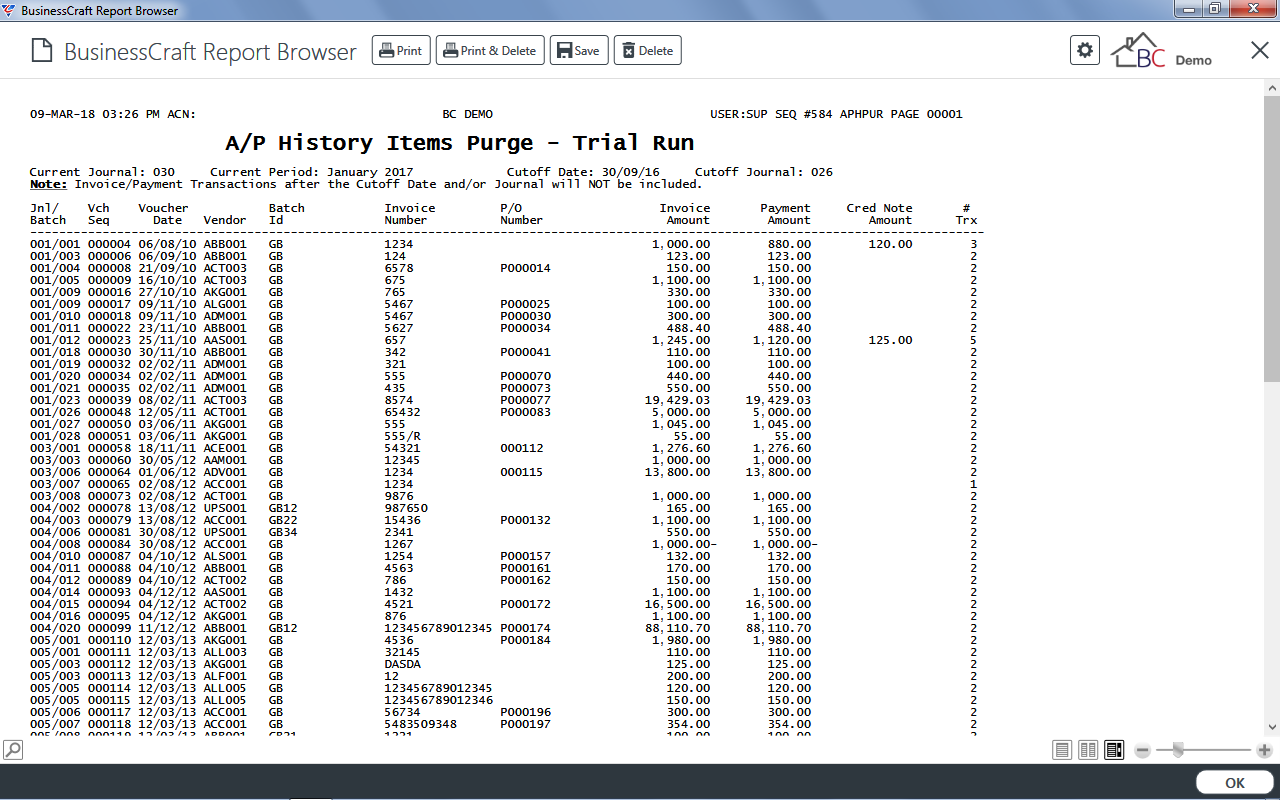1280x800 pixels.
Task: Click the scrollbar up arrow
Action: click(1271, 87)
